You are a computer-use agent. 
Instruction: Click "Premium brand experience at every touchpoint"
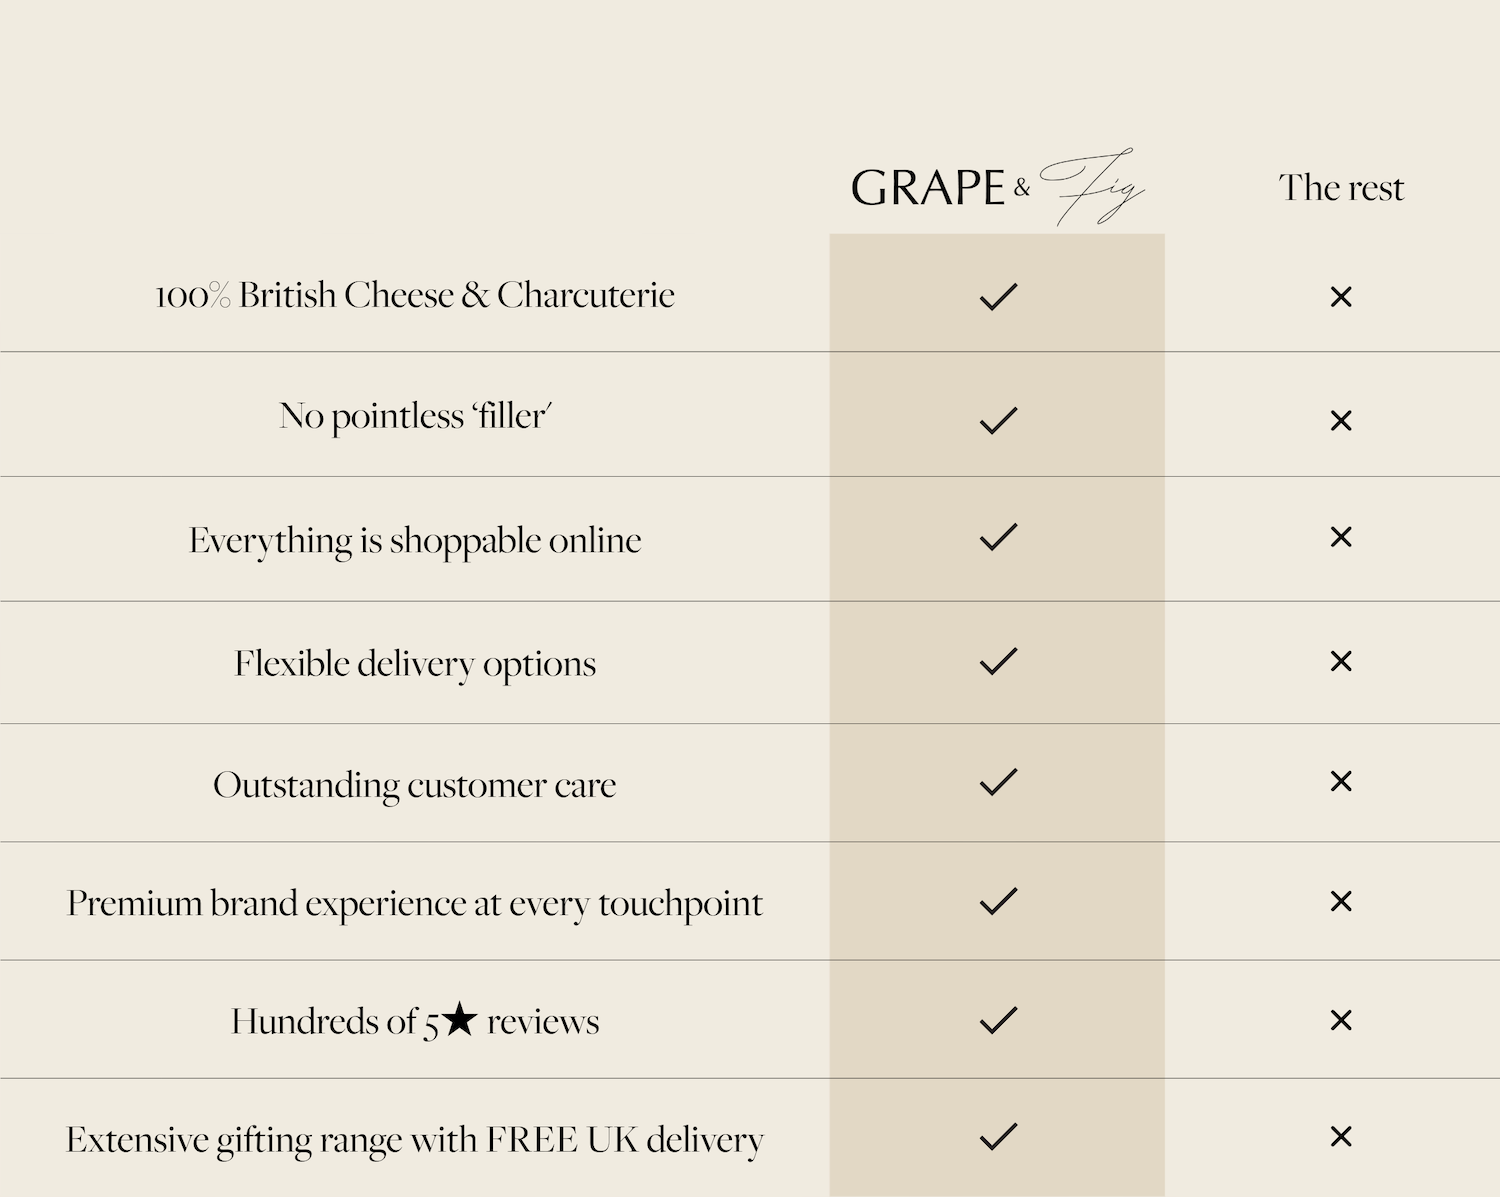coord(415,903)
